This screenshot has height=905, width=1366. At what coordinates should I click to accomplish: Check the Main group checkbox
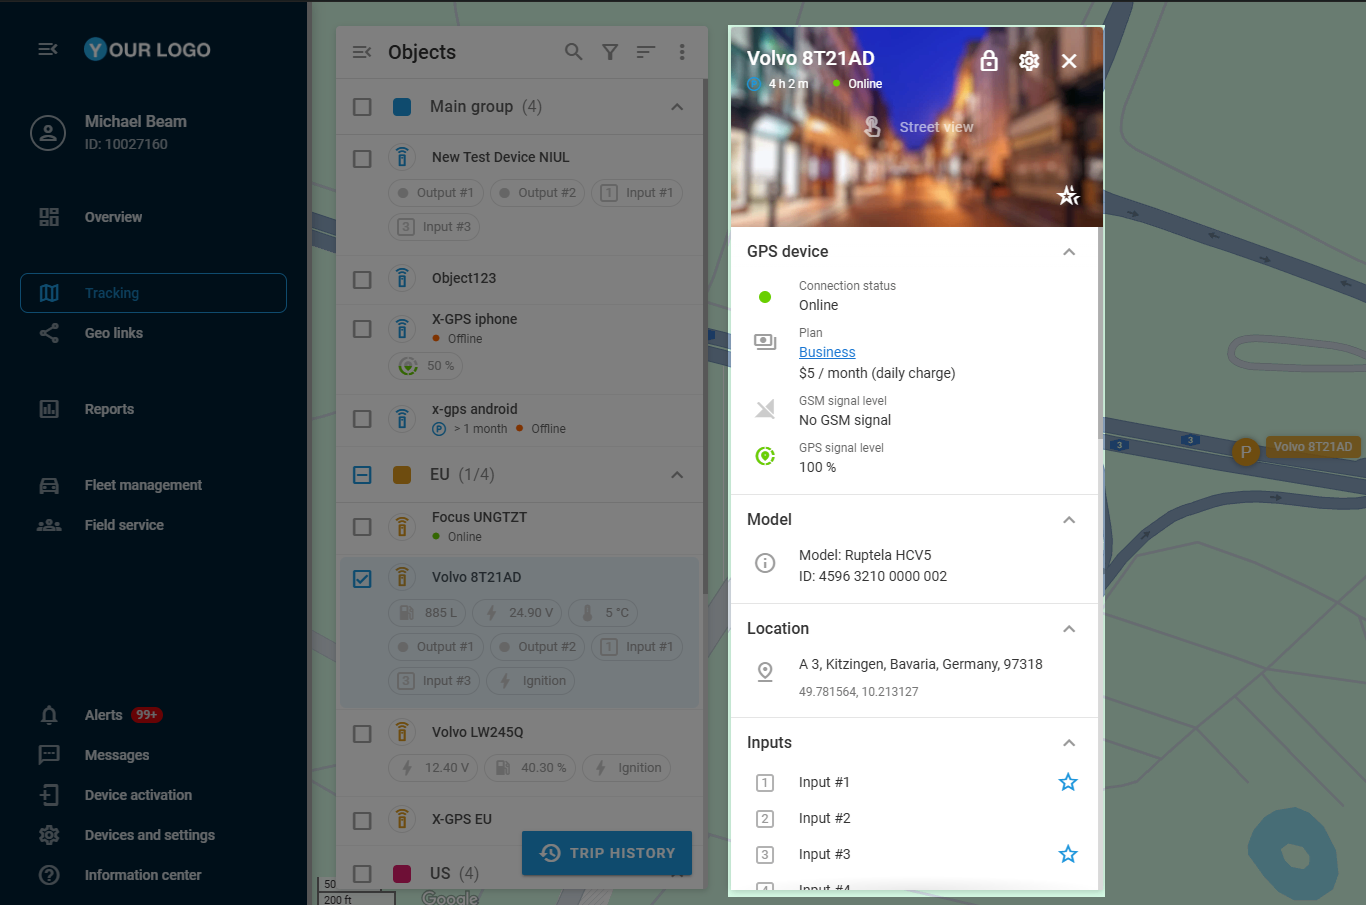(x=362, y=107)
